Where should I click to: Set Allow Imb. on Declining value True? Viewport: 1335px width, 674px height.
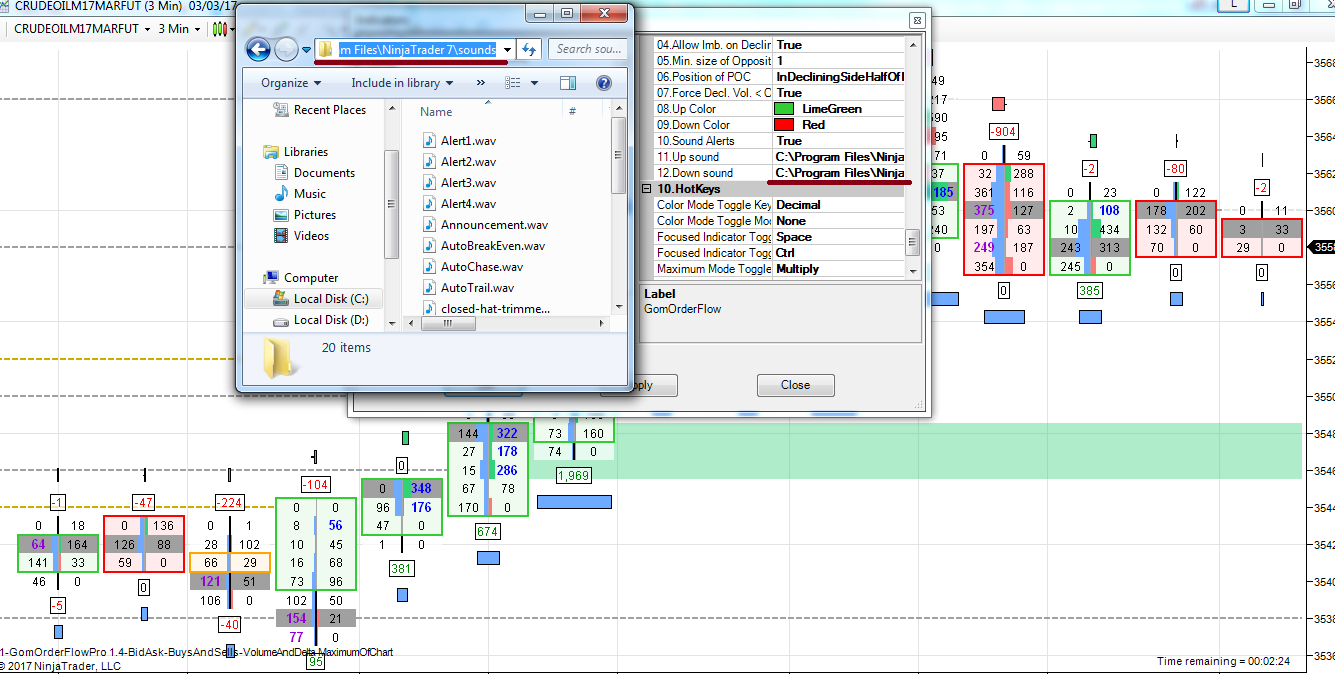point(838,45)
